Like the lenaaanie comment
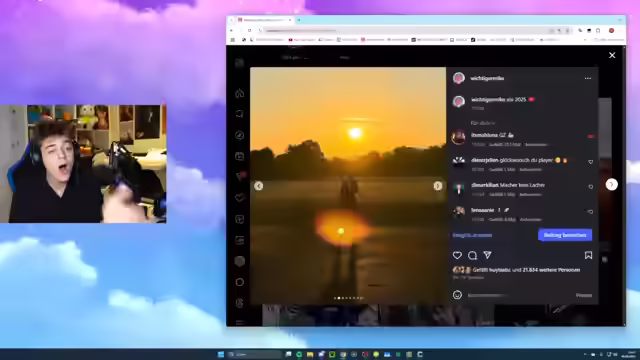The height and width of the screenshot is (360, 640). tap(590, 211)
